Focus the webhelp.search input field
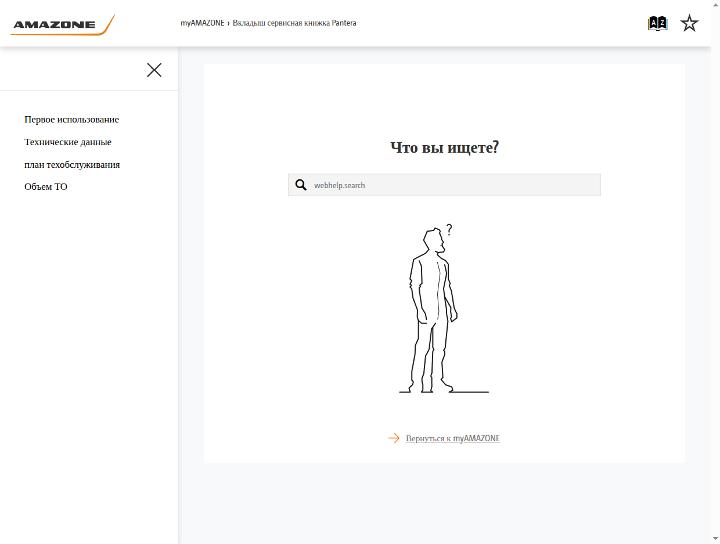 (x=444, y=185)
